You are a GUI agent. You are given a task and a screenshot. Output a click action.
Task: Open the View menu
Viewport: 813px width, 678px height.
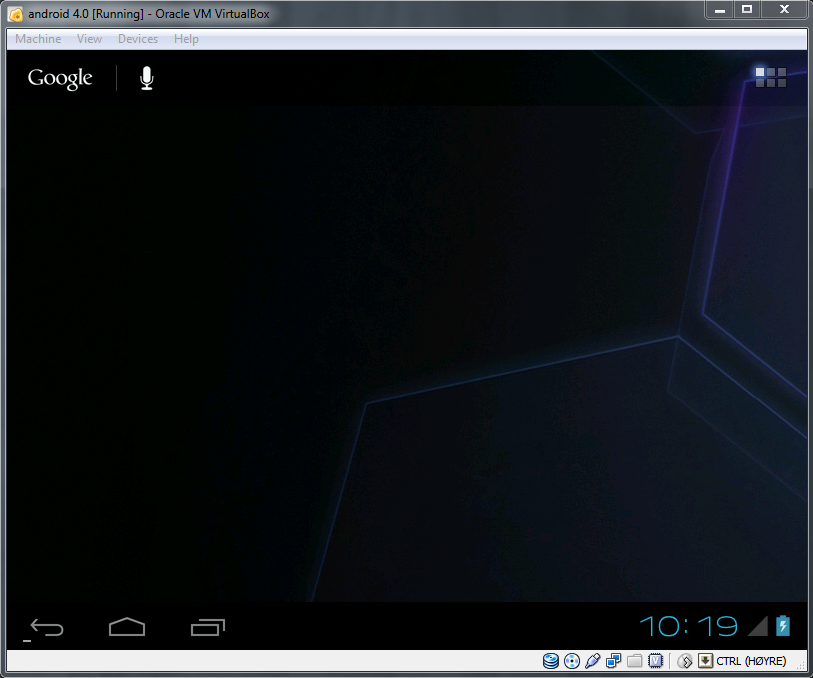(89, 38)
